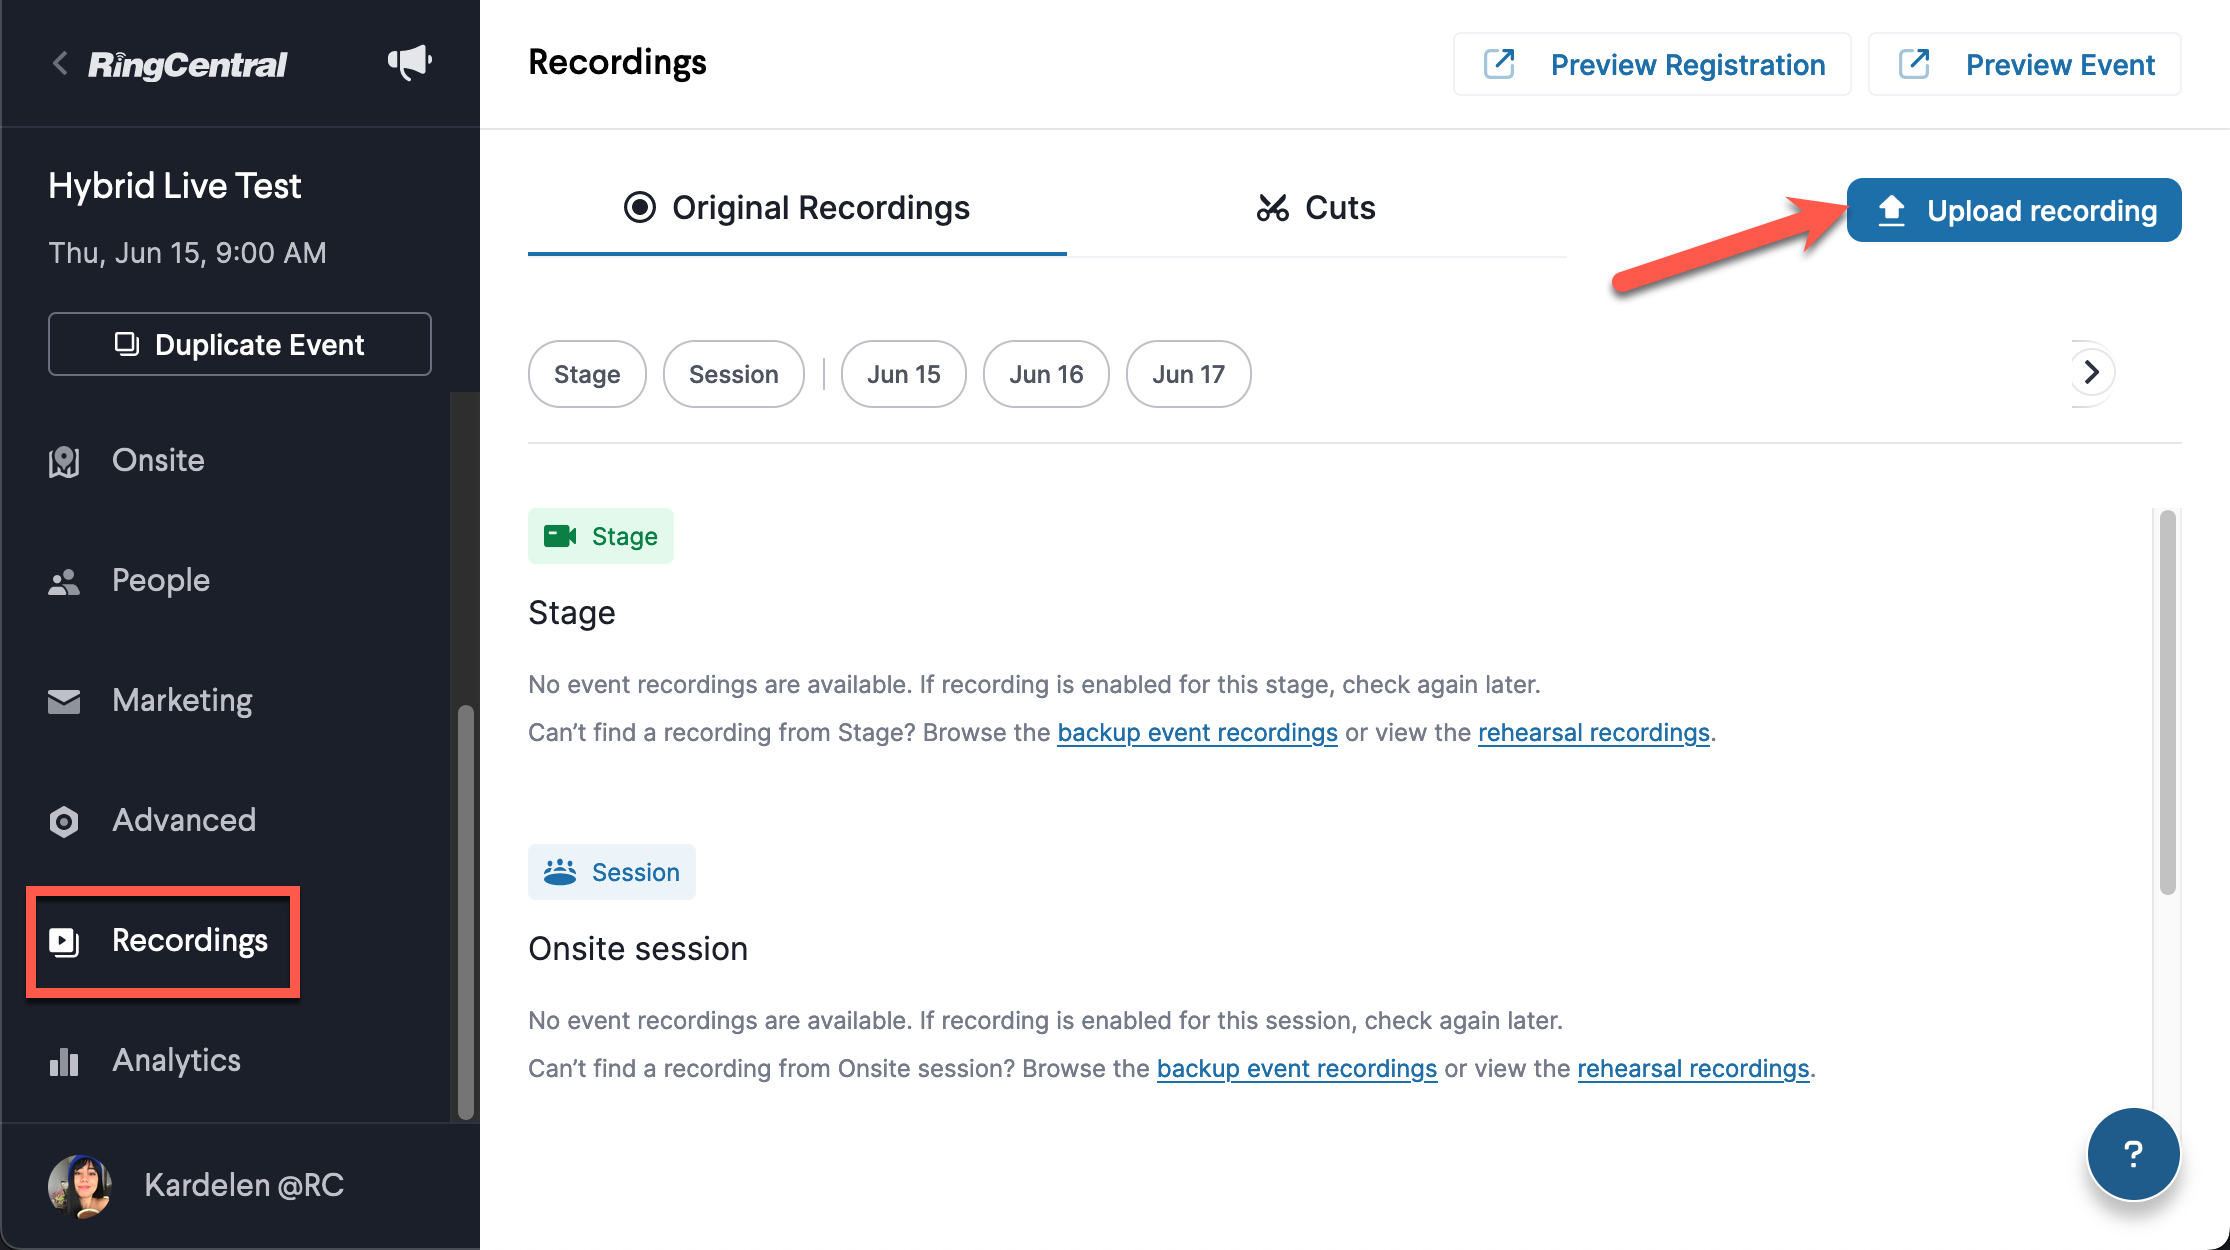Image resolution: width=2230 pixels, height=1250 pixels.
Task: Open backup event recordings link under Stage
Action: pyautogui.click(x=1197, y=733)
